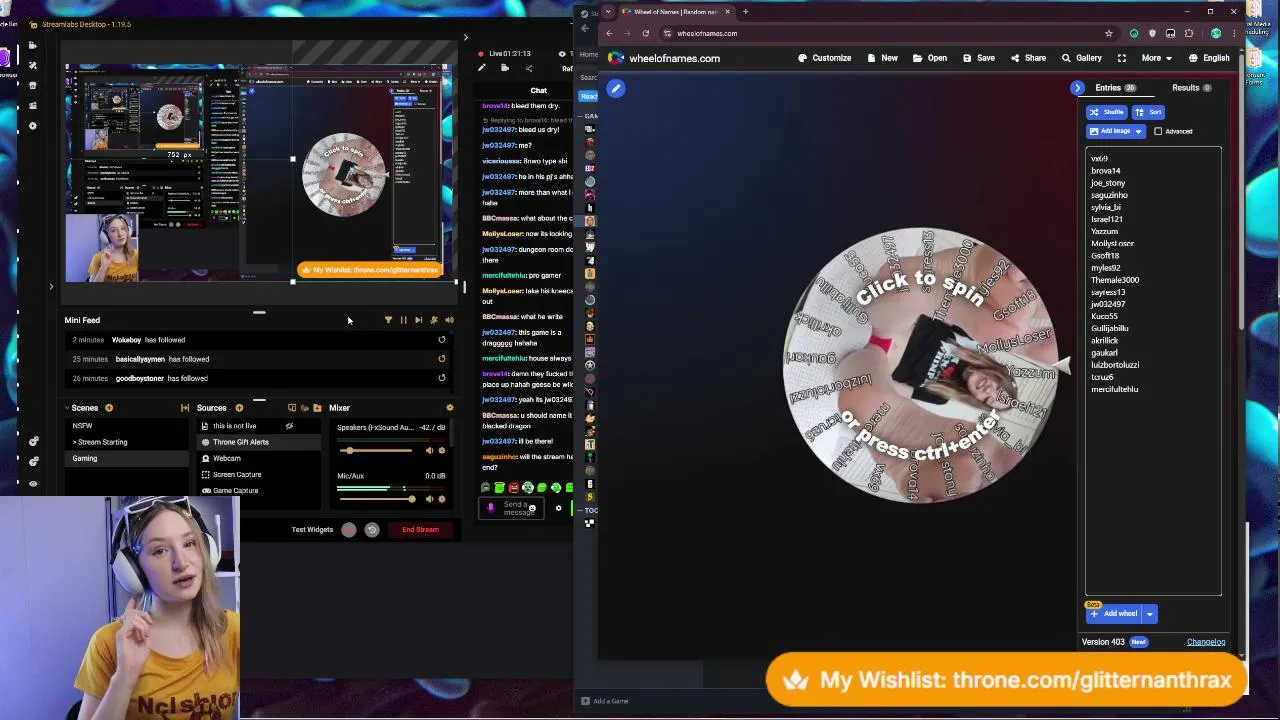This screenshot has height=720, width=1280.
Task: Click Open in the Wheel of Names toolbar
Action: [x=930, y=58]
